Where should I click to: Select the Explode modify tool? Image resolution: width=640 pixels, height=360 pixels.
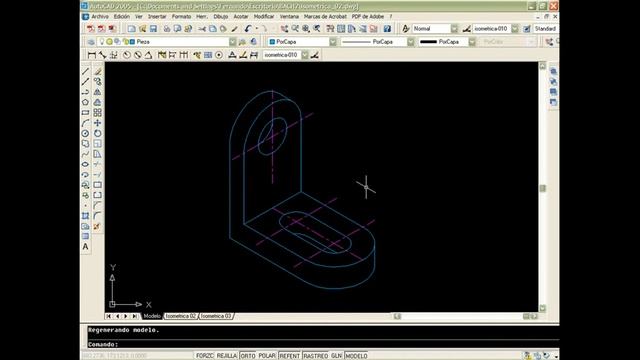coord(98,226)
